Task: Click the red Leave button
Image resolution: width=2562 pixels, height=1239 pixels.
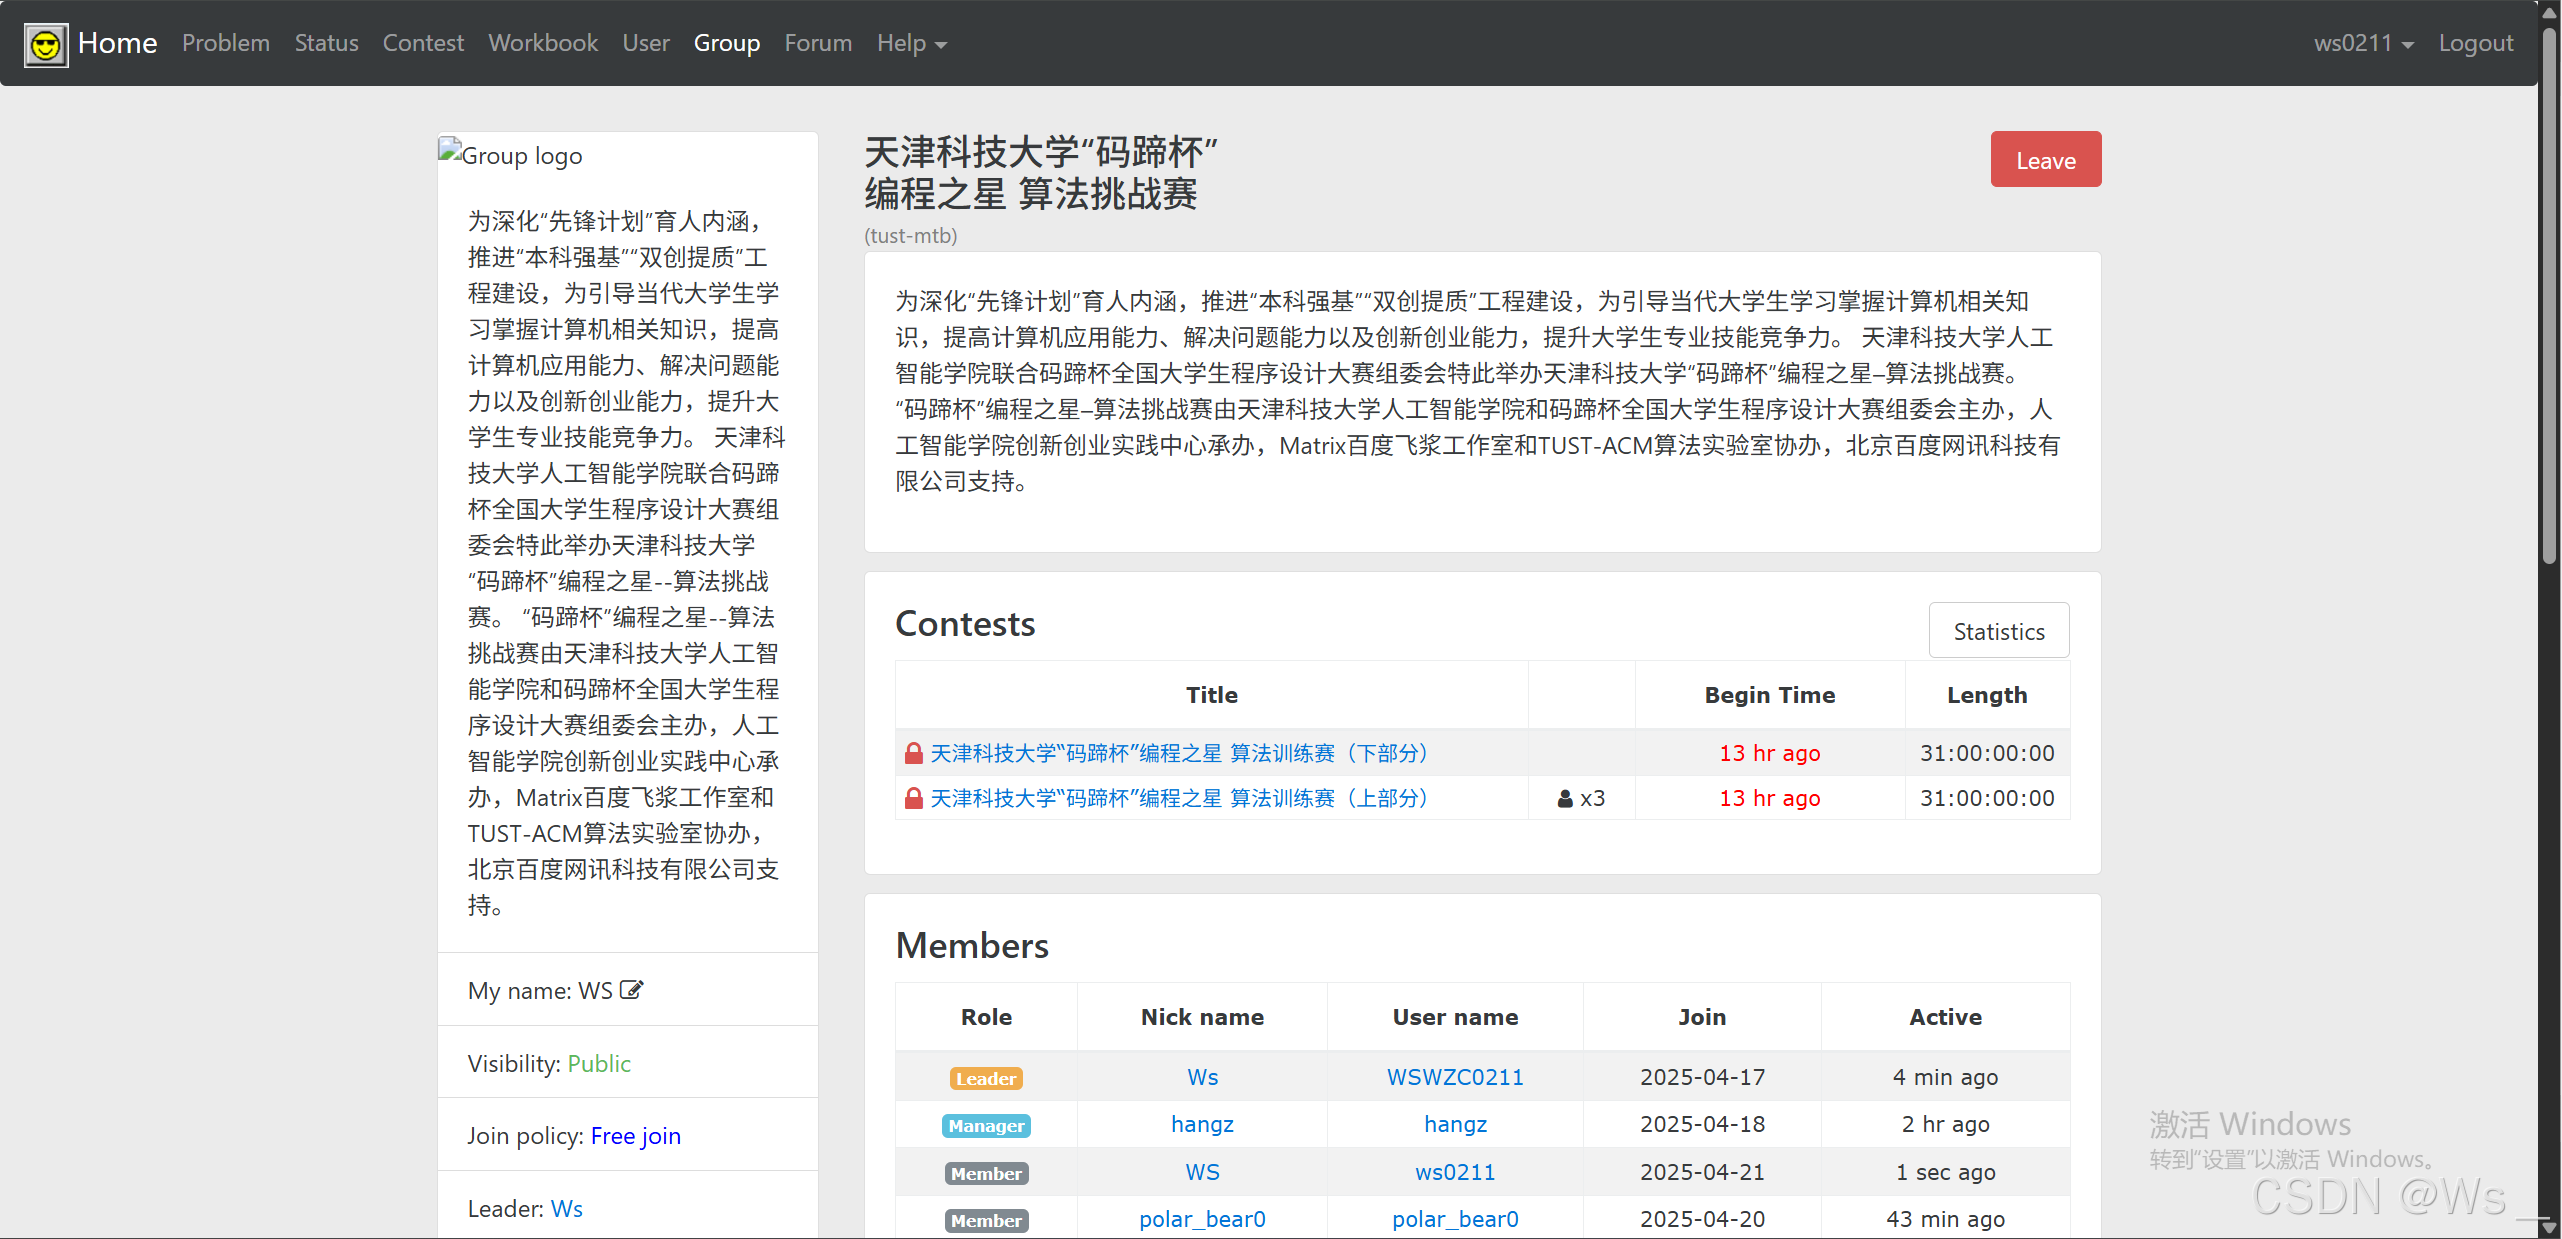Action: click(x=2045, y=160)
